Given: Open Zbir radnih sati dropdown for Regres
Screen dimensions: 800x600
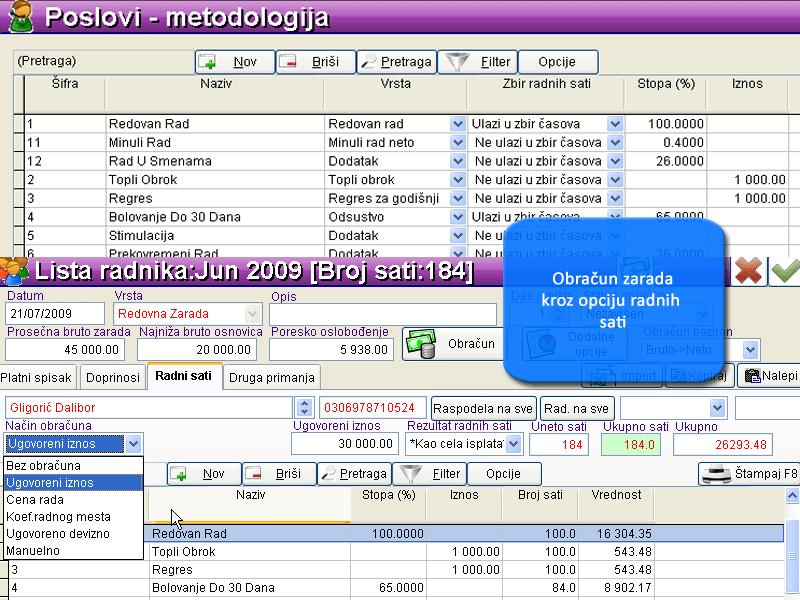Looking at the screenshot, I should tap(615, 198).
